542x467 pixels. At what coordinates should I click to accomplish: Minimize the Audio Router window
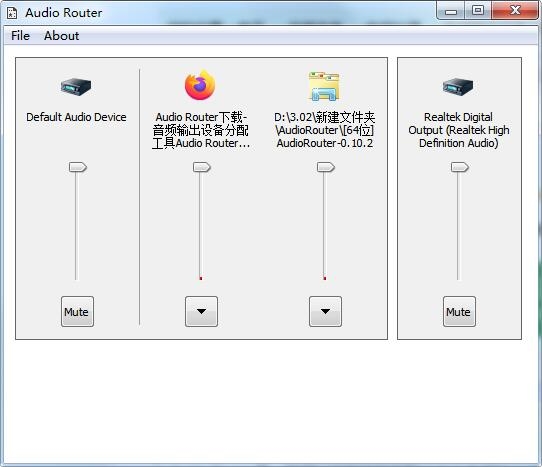[451, 11]
